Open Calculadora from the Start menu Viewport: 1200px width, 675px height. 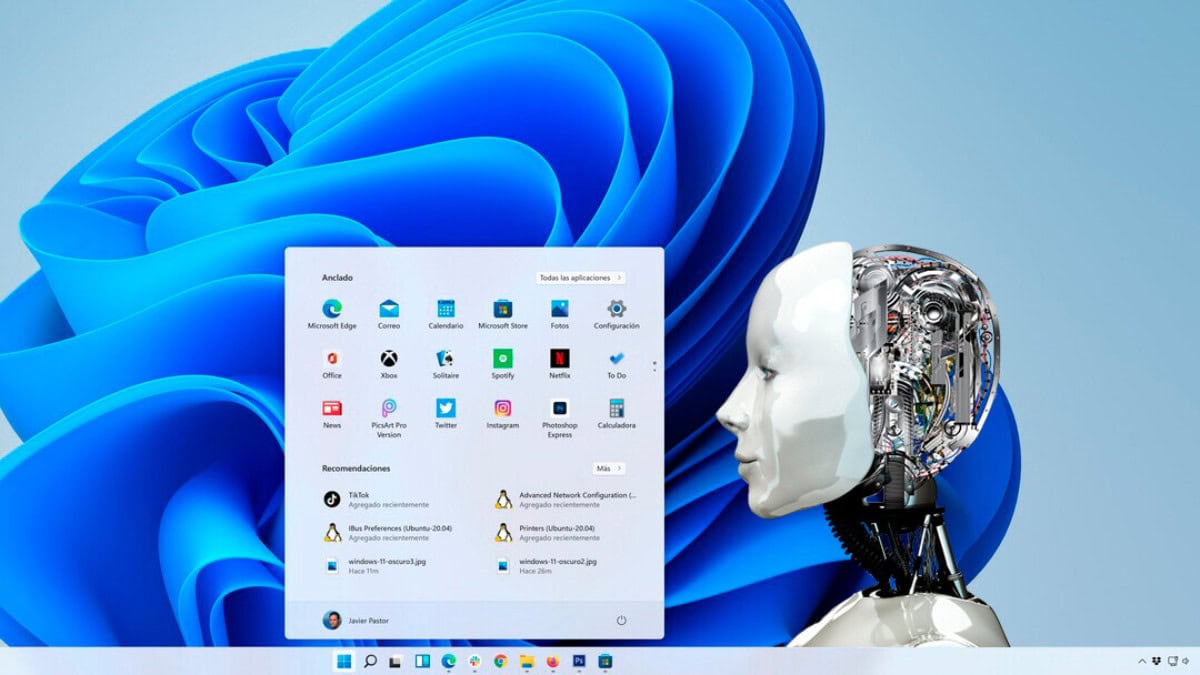pyautogui.click(x=617, y=410)
